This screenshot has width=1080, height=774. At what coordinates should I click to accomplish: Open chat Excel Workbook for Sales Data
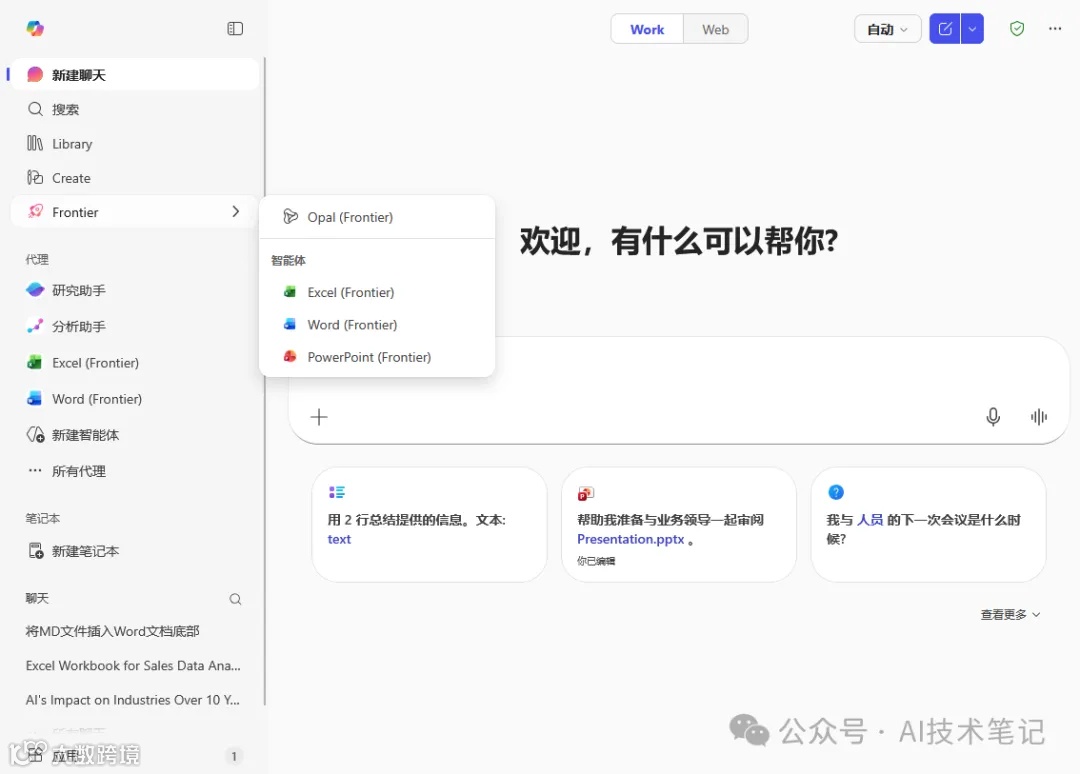click(x=133, y=665)
